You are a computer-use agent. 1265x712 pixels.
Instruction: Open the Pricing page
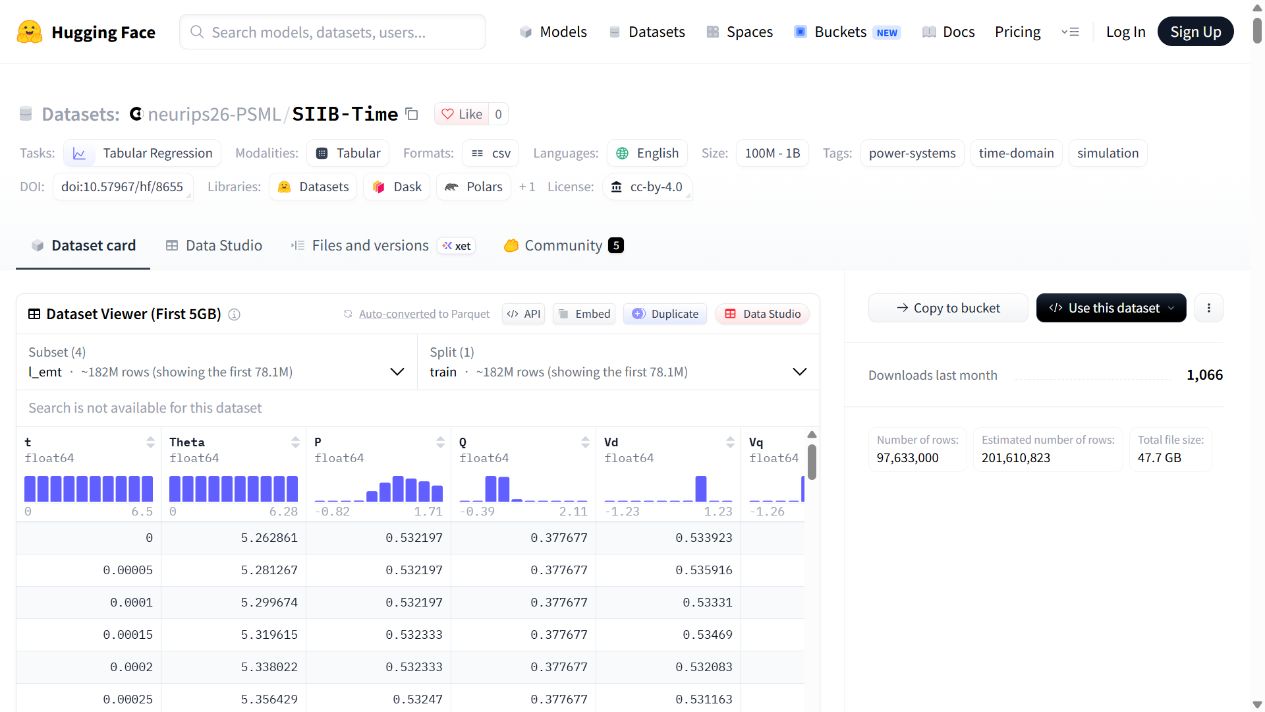(1018, 32)
